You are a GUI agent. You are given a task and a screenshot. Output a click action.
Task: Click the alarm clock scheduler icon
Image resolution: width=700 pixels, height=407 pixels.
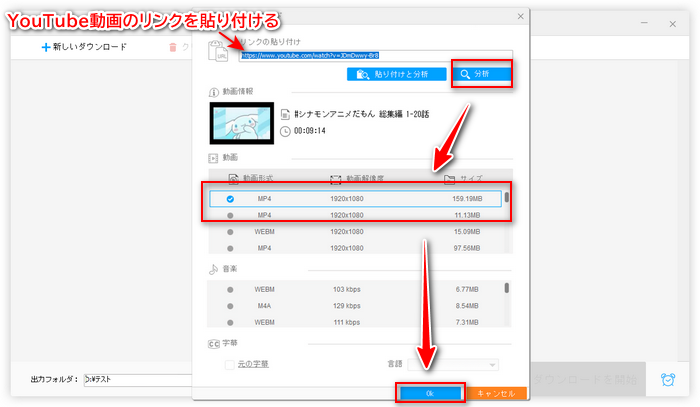pos(667,380)
